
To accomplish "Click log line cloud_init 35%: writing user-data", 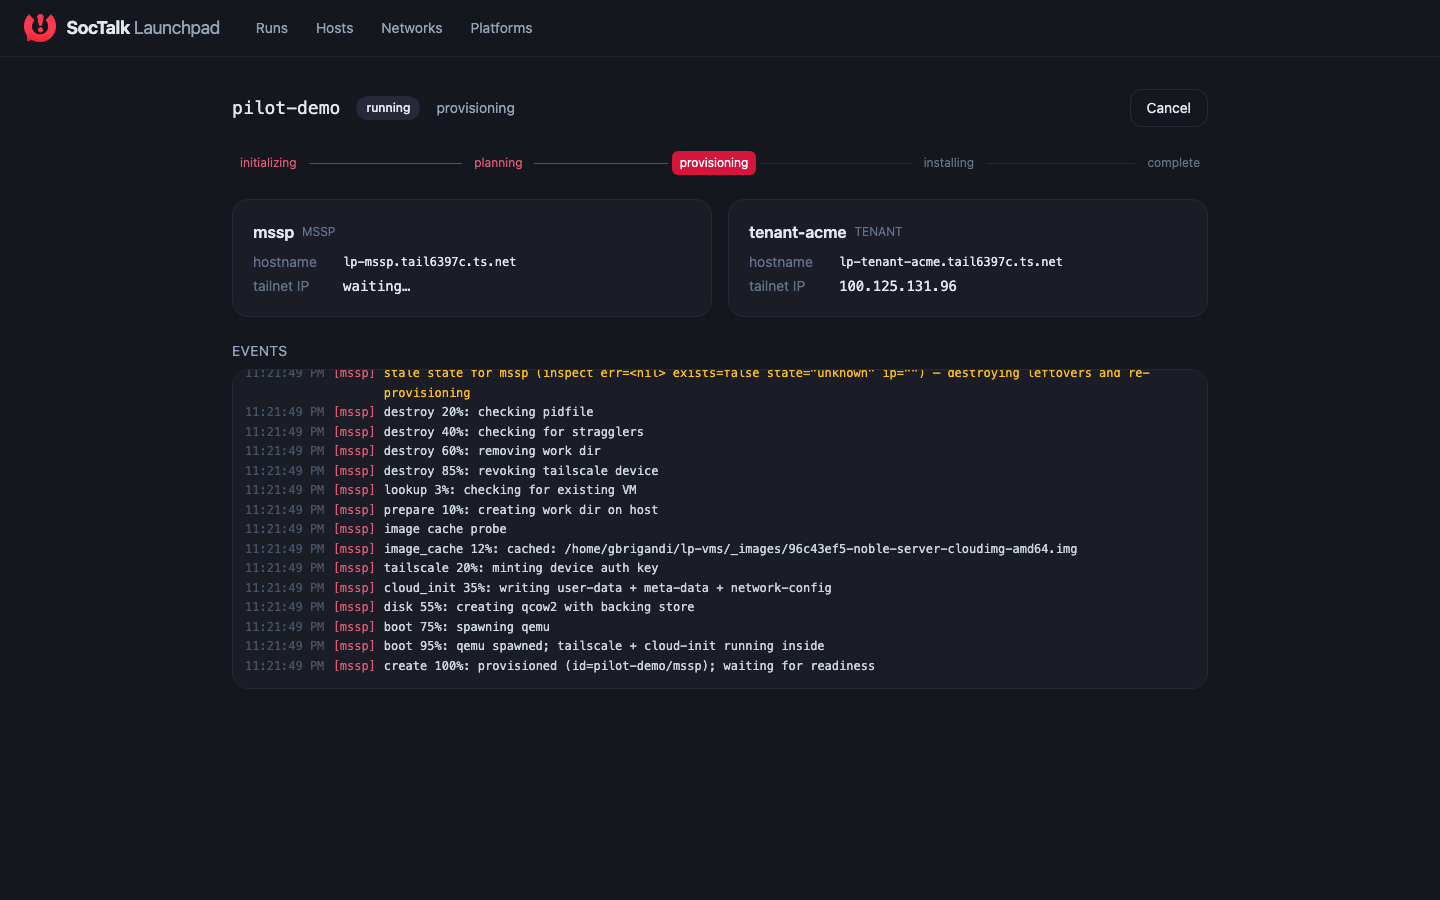I will (720, 588).
